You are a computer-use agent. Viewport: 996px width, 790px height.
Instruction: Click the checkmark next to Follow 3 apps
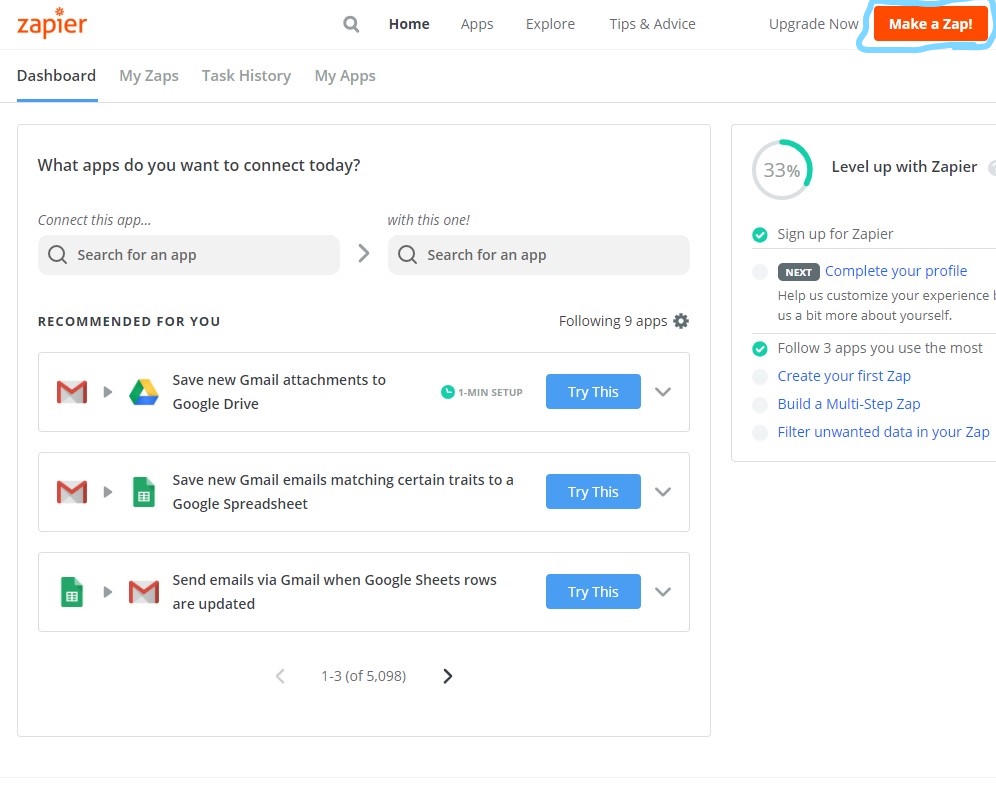[x=760, y=349]
